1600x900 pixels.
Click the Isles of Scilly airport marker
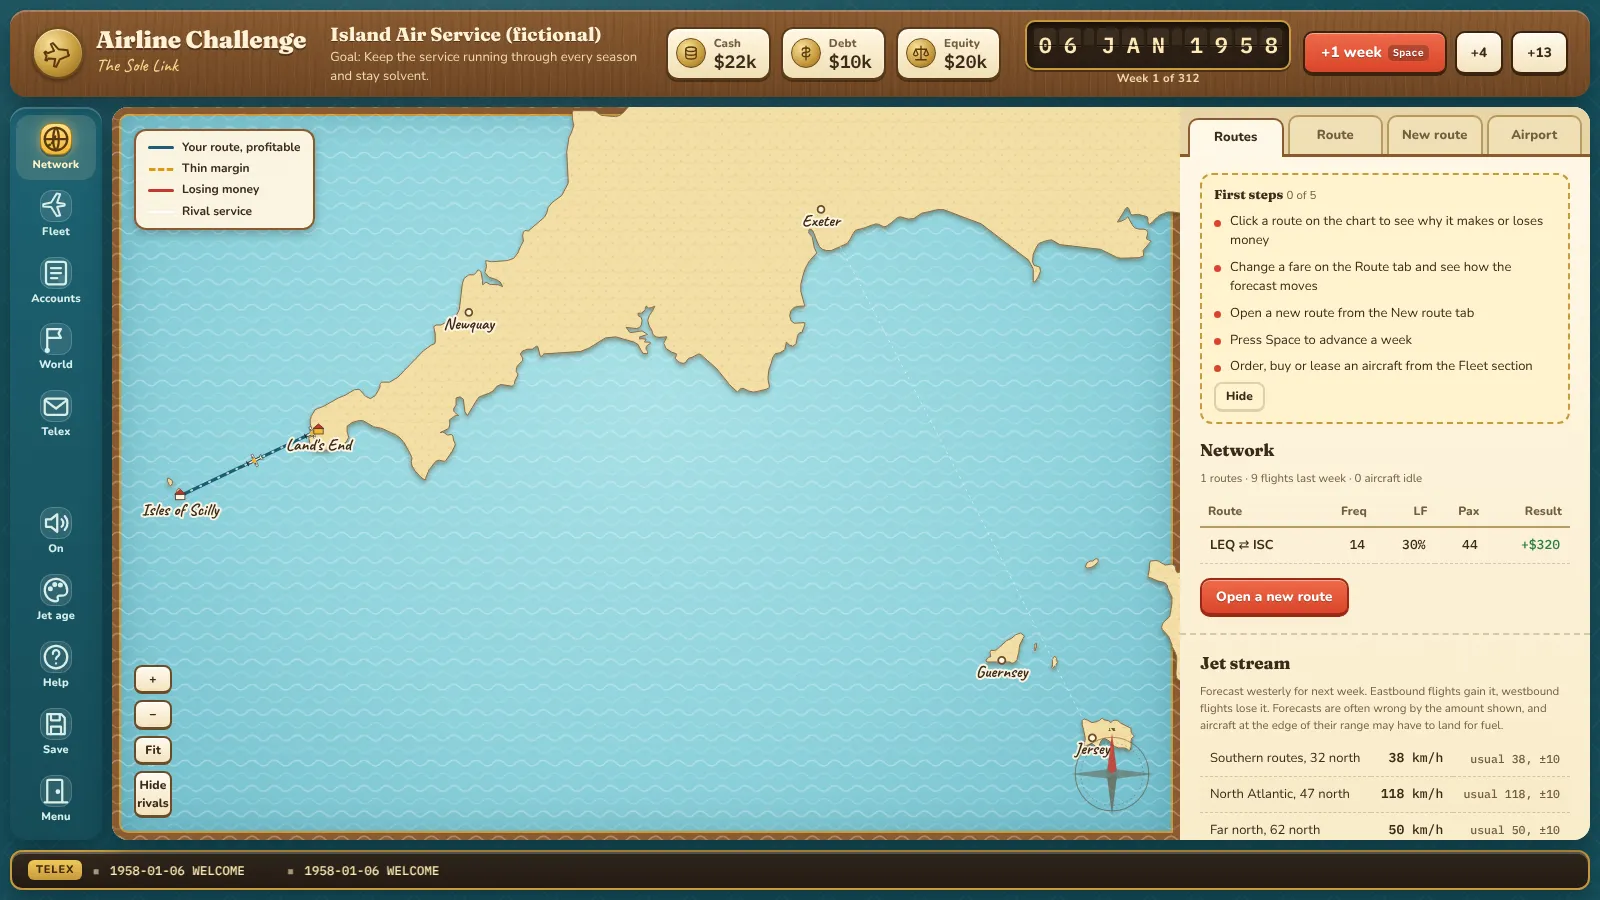point(180,494)
